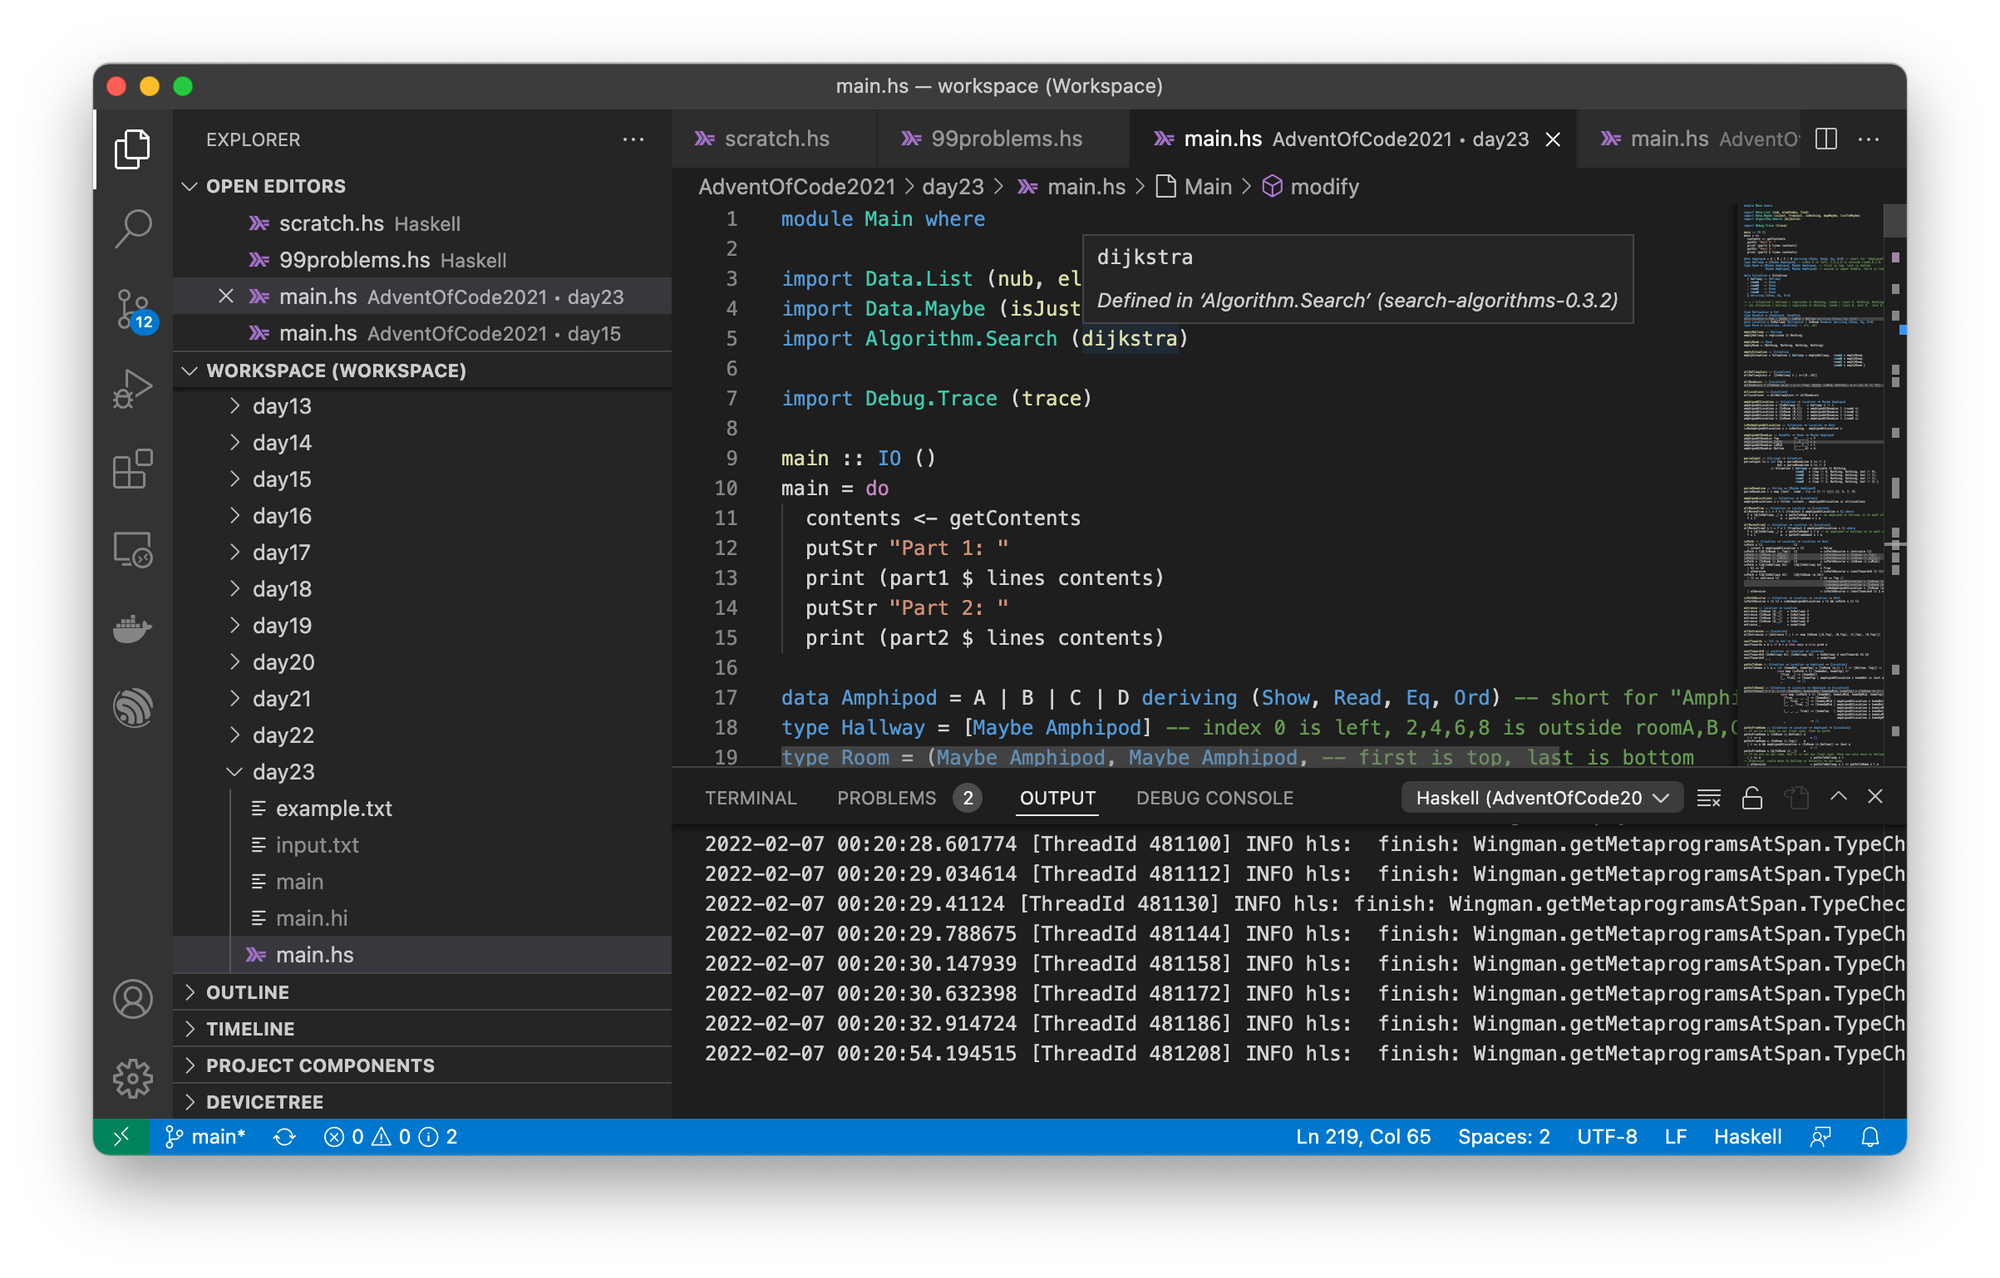Open the Search view
Viewport: 2000px width, 1278px height.
132,228
